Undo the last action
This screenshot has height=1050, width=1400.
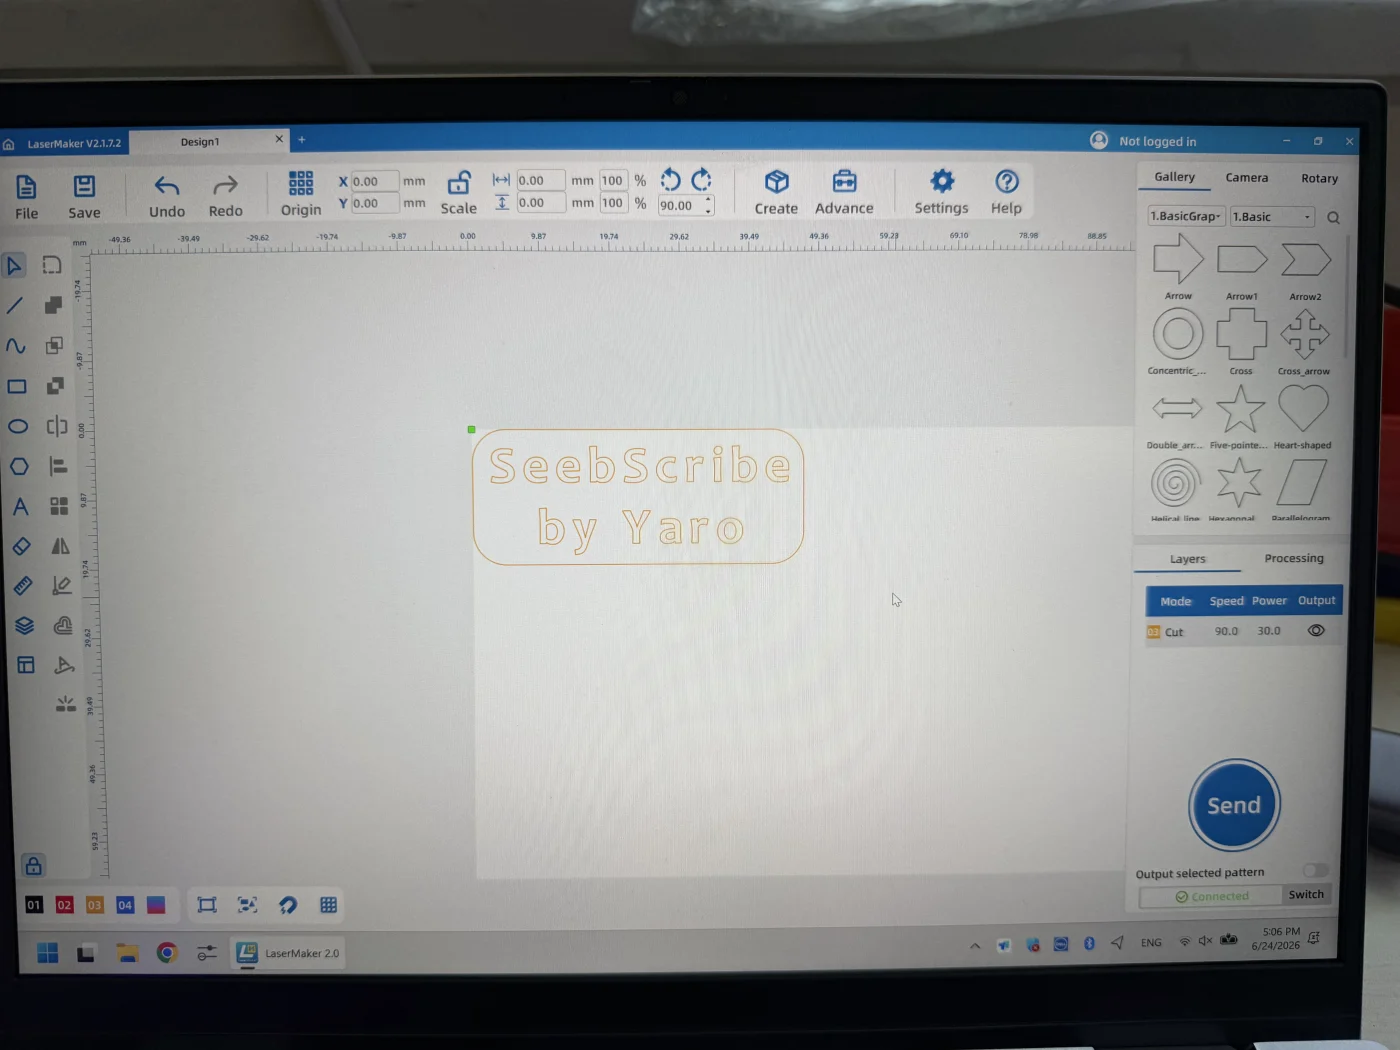tap(167, 196)
